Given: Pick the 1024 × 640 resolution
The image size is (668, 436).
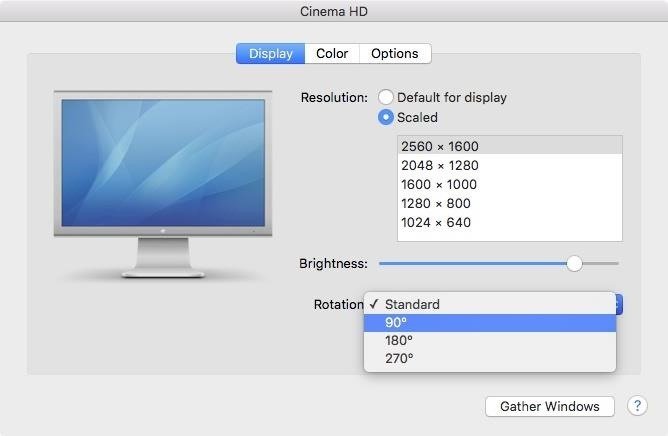Looking at the screenshot, I should [510, 222].
